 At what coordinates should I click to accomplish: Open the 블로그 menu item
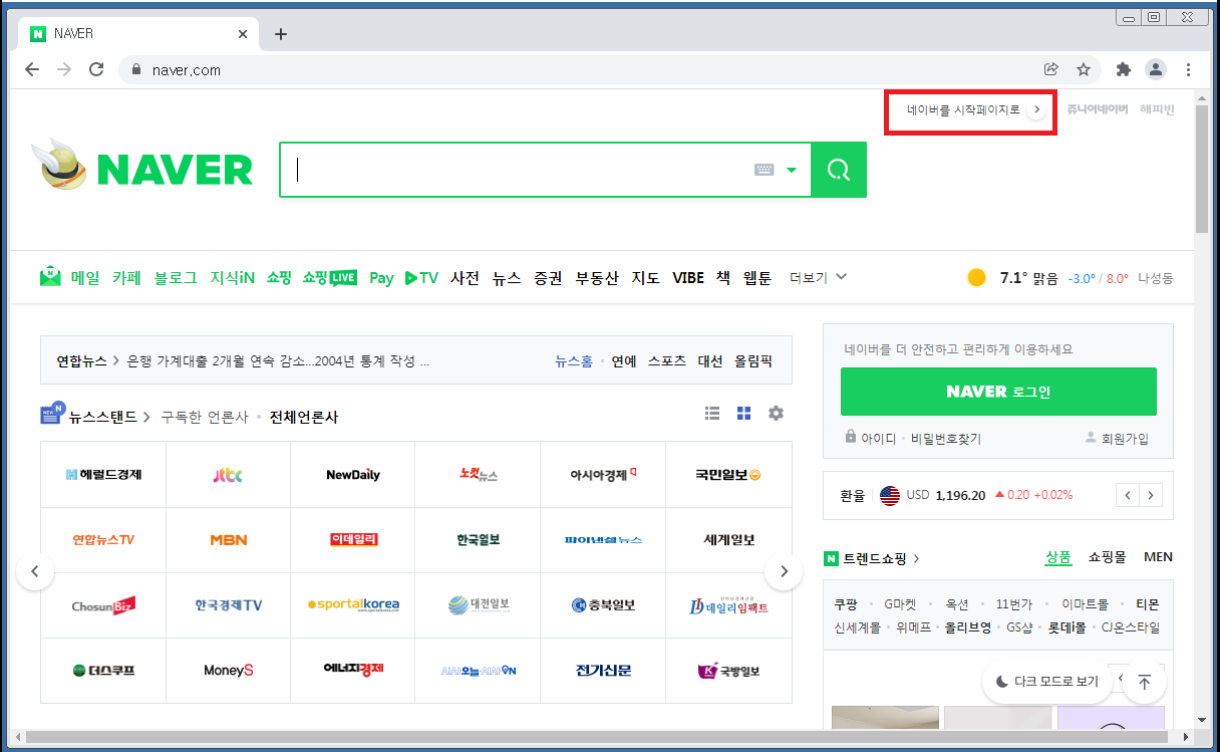[175, 278]
